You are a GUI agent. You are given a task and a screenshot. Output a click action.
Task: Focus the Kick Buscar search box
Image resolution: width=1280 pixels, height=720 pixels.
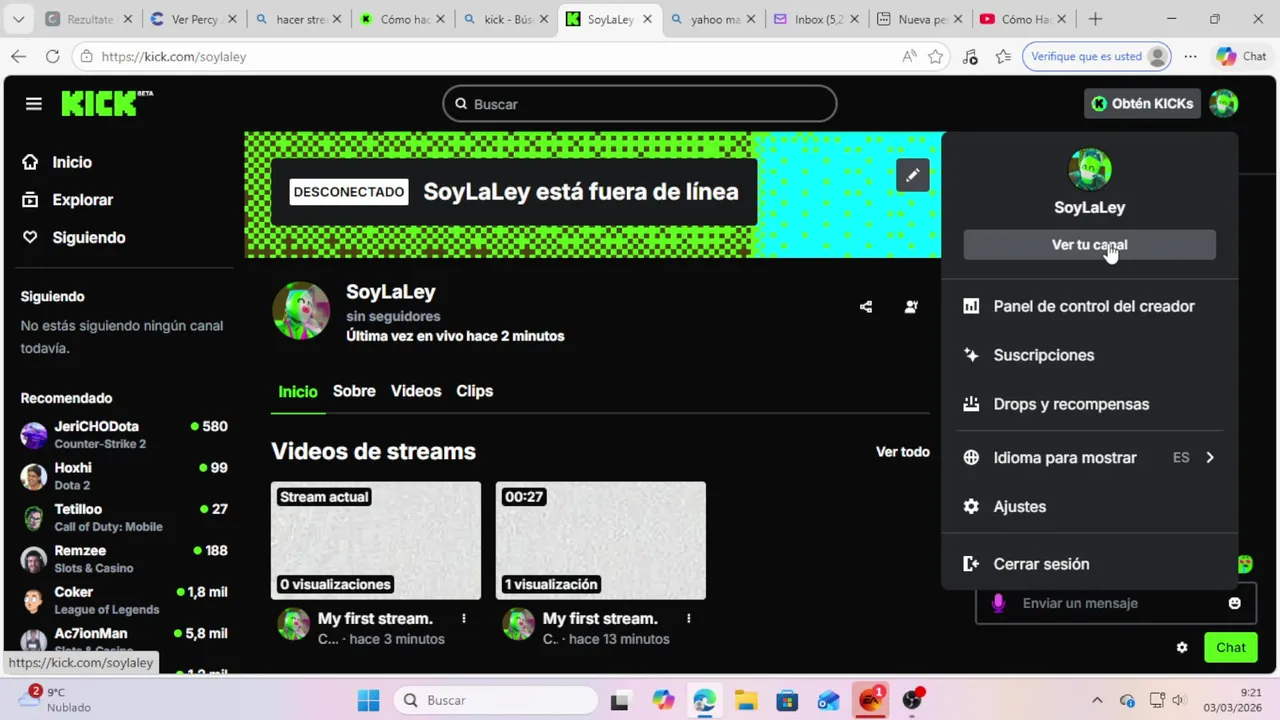(x=640, y=104)
